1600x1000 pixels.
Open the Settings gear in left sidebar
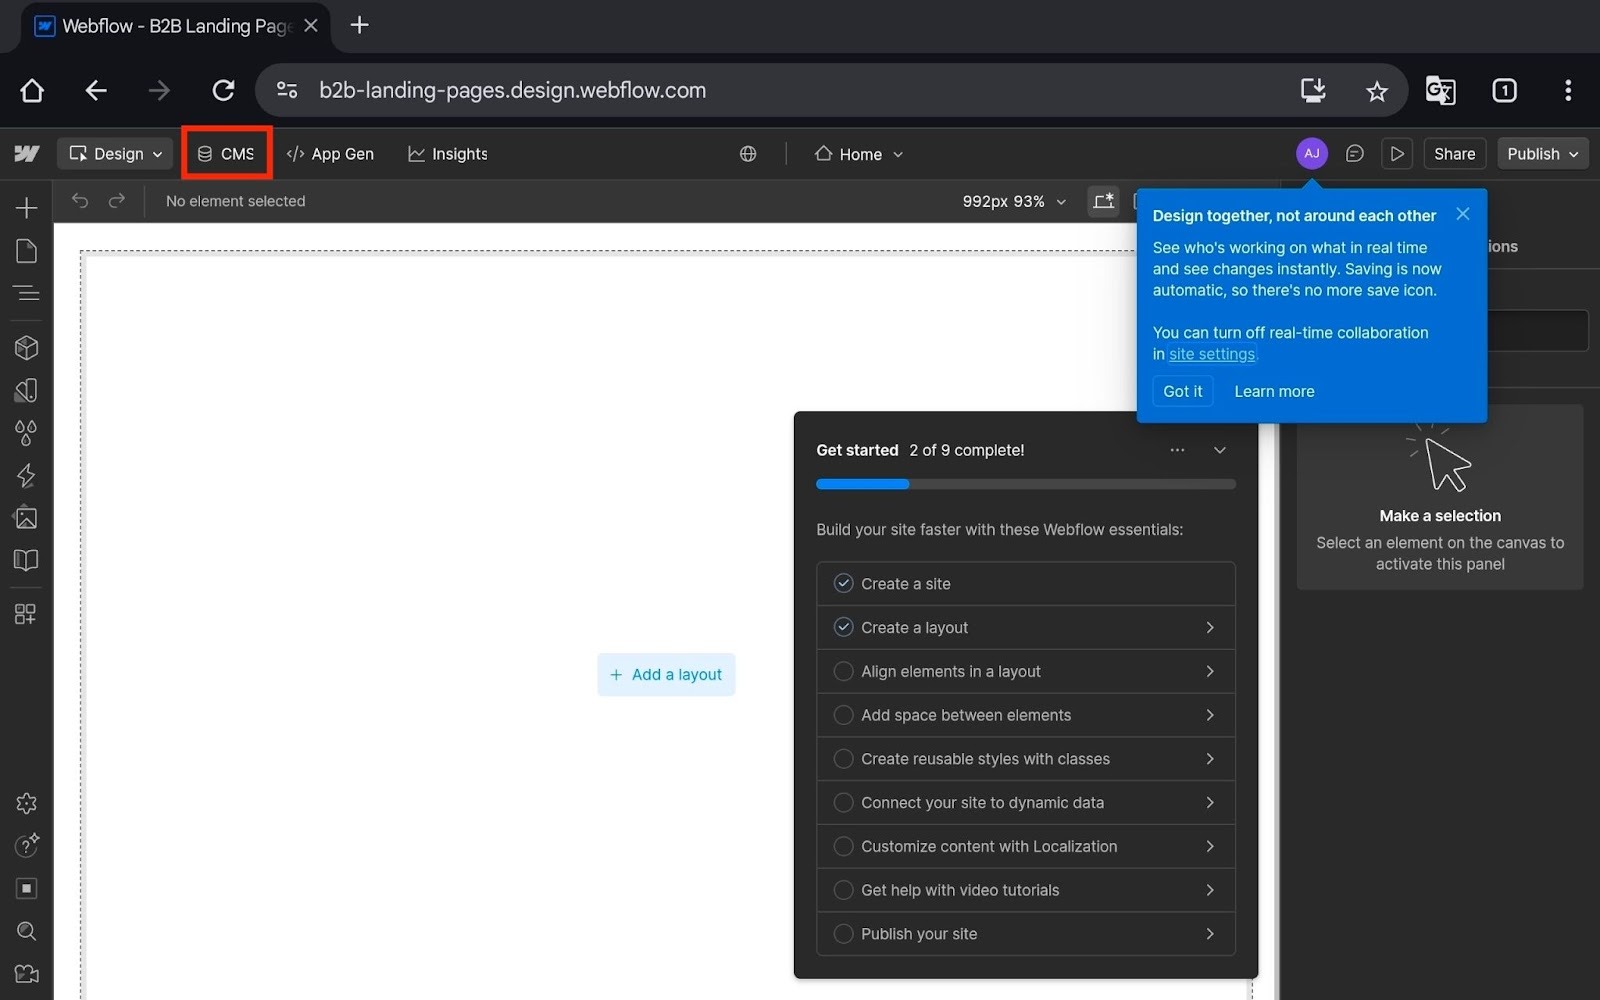27,803
